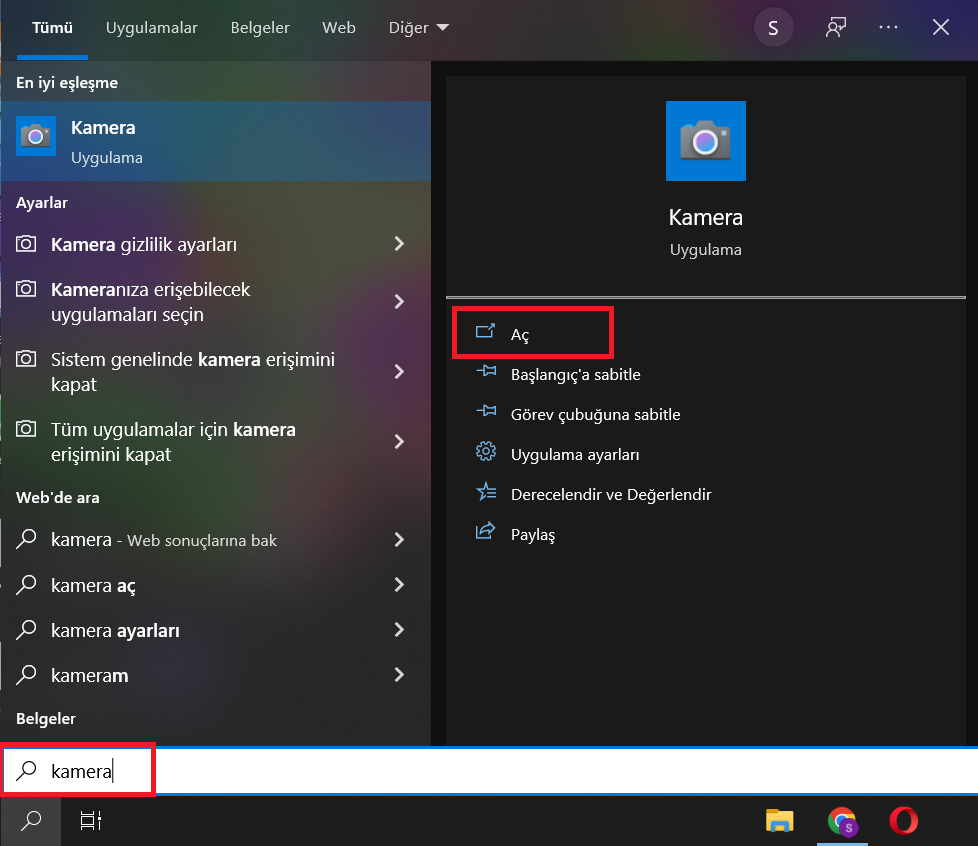Click the taskbar search magnifier icon

coord(32,821)
